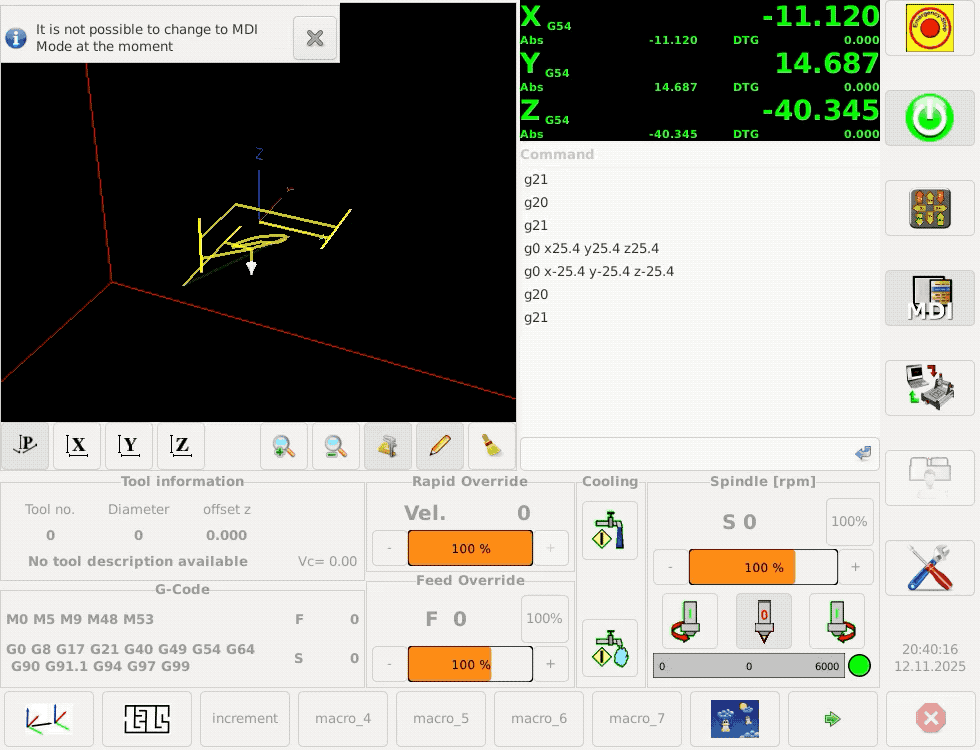Open the touch-off offsets button
Image resolution: width=980 pixels, height=750 pixels.
coord(147,718)
